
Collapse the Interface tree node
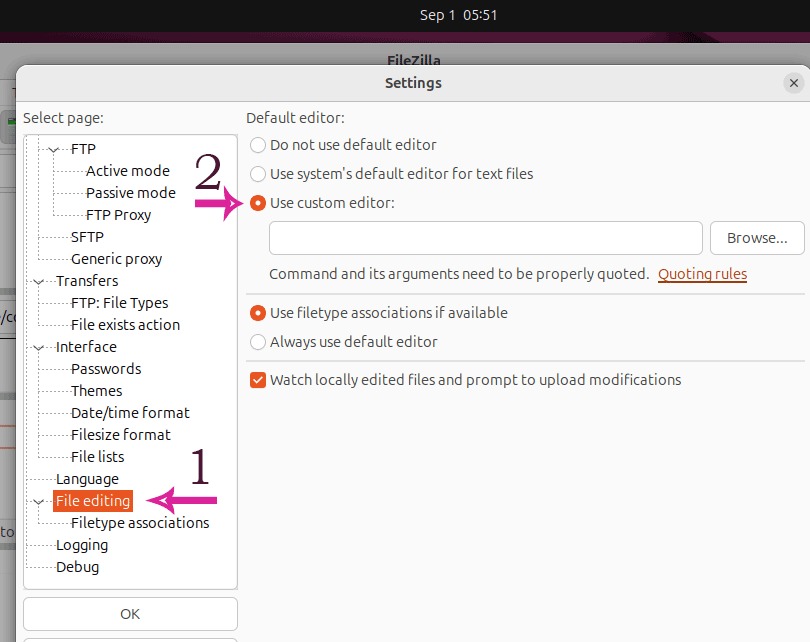[38, 348]
